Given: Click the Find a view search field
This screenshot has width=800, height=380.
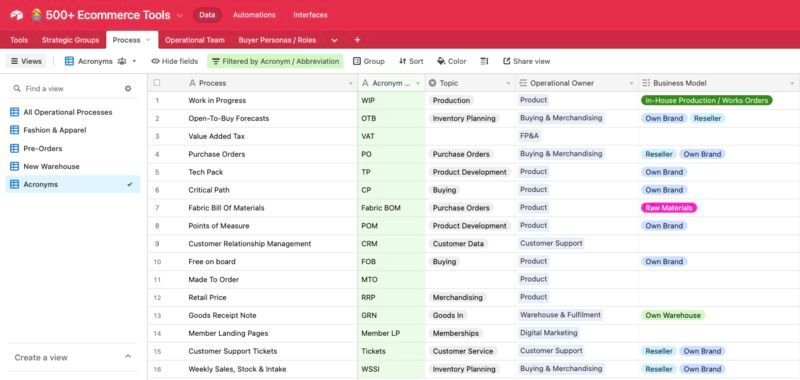Looking at the screenshot, I should click(x=66, y=89).
